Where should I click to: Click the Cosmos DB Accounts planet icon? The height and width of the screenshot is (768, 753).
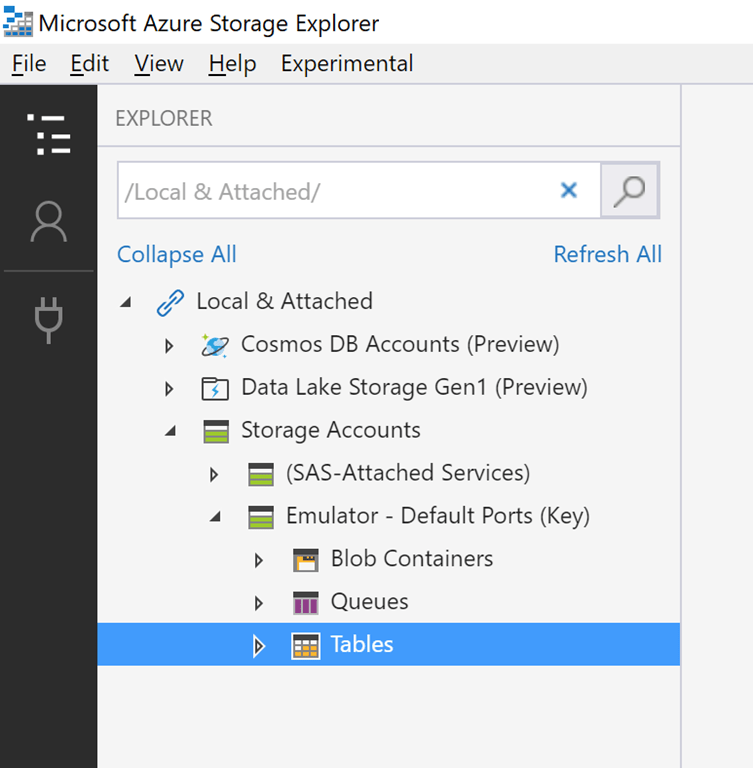tap(214, 345)
